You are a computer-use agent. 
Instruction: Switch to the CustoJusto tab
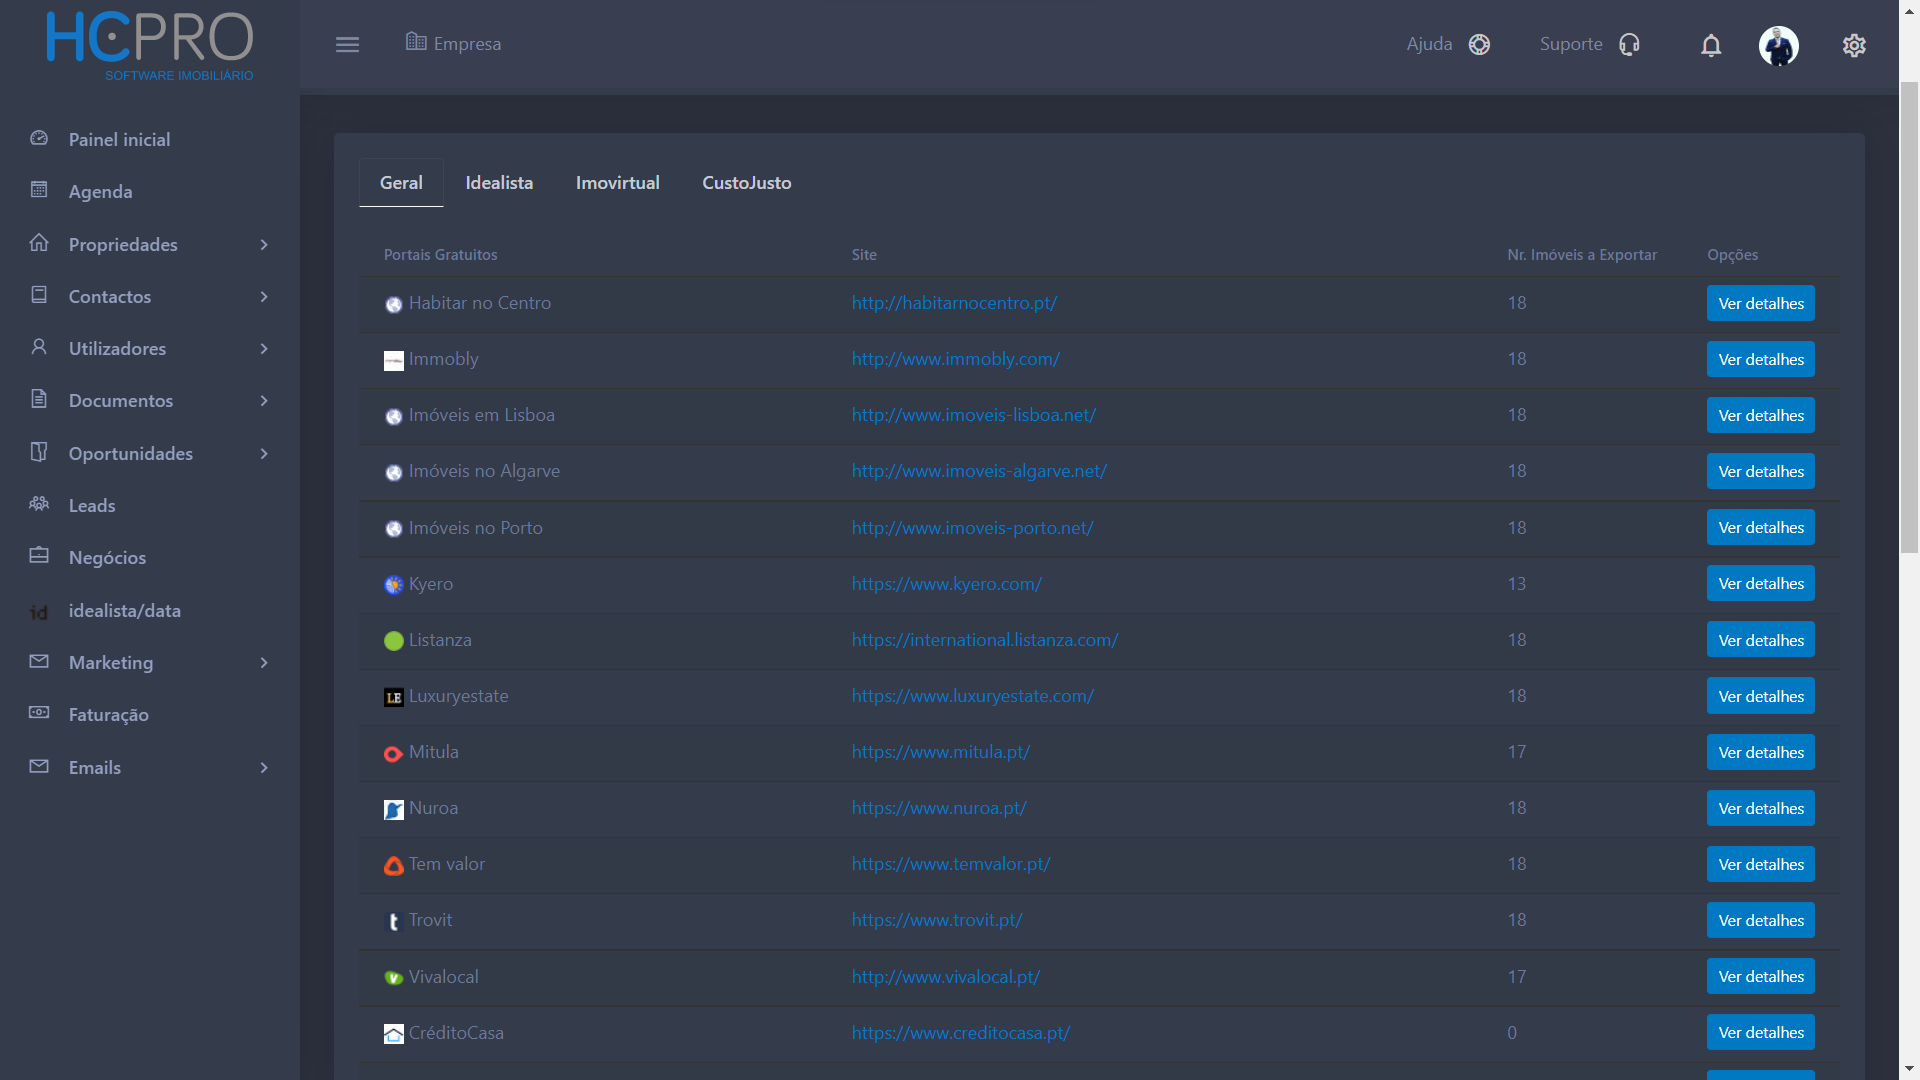(746, 183)
